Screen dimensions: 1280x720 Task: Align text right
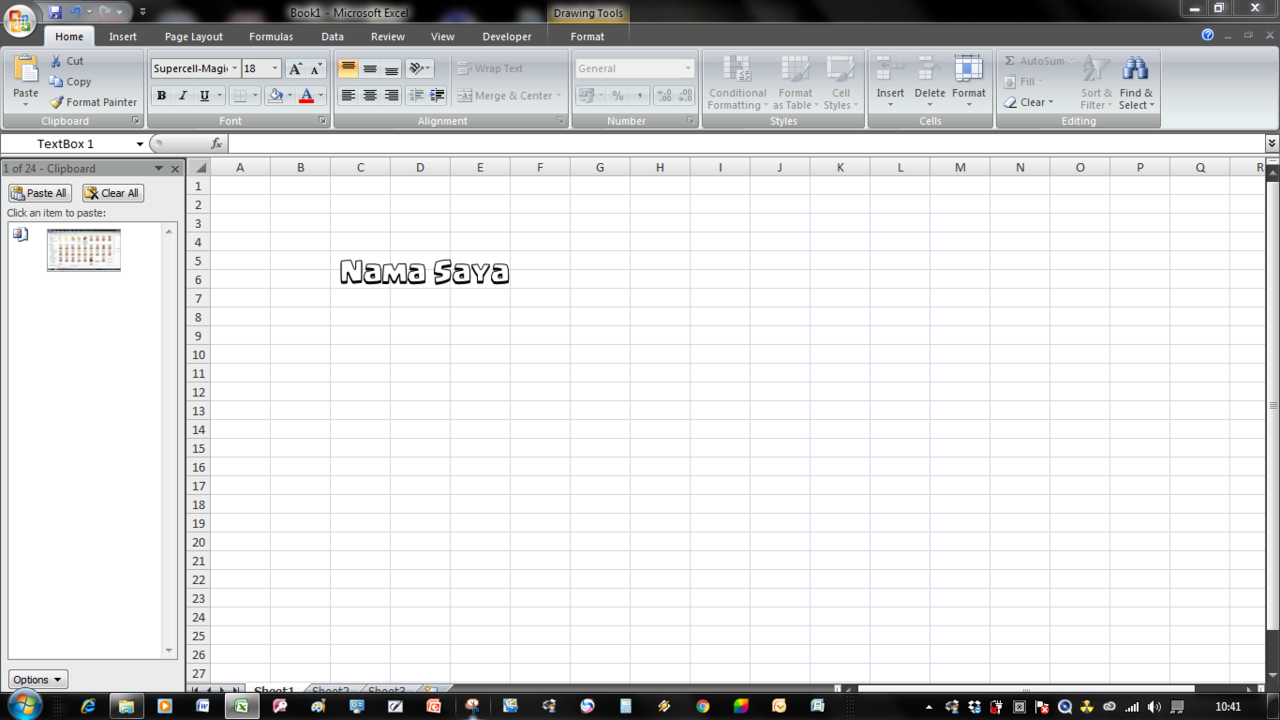click(392, 96)
